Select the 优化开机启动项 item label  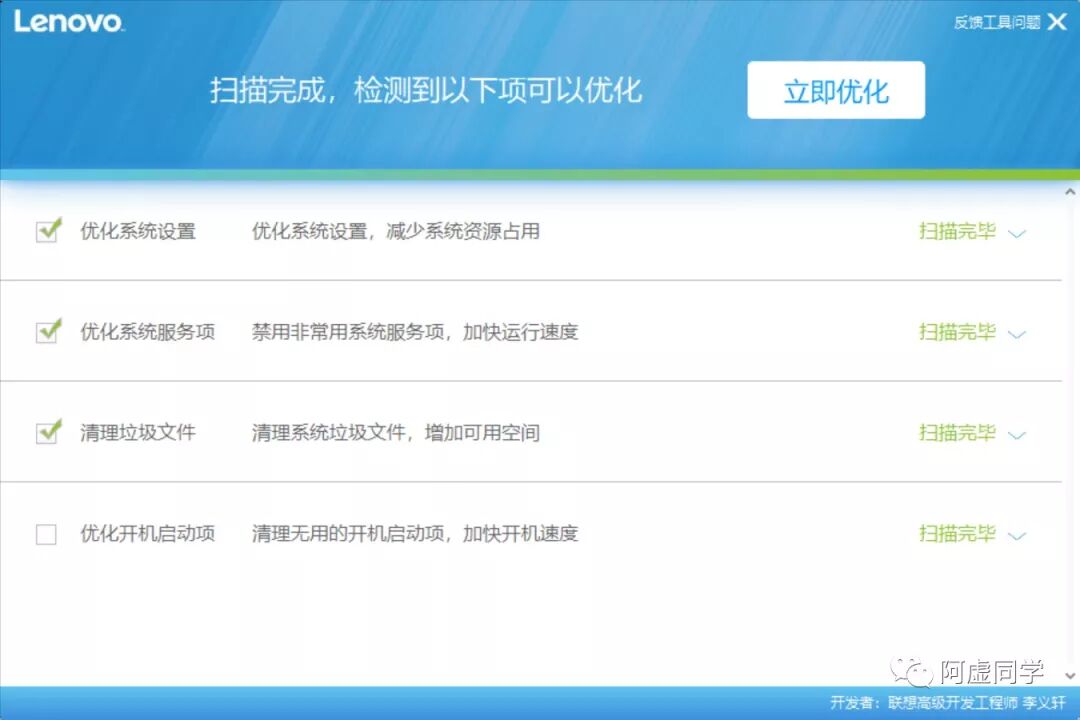click(147, 533)
